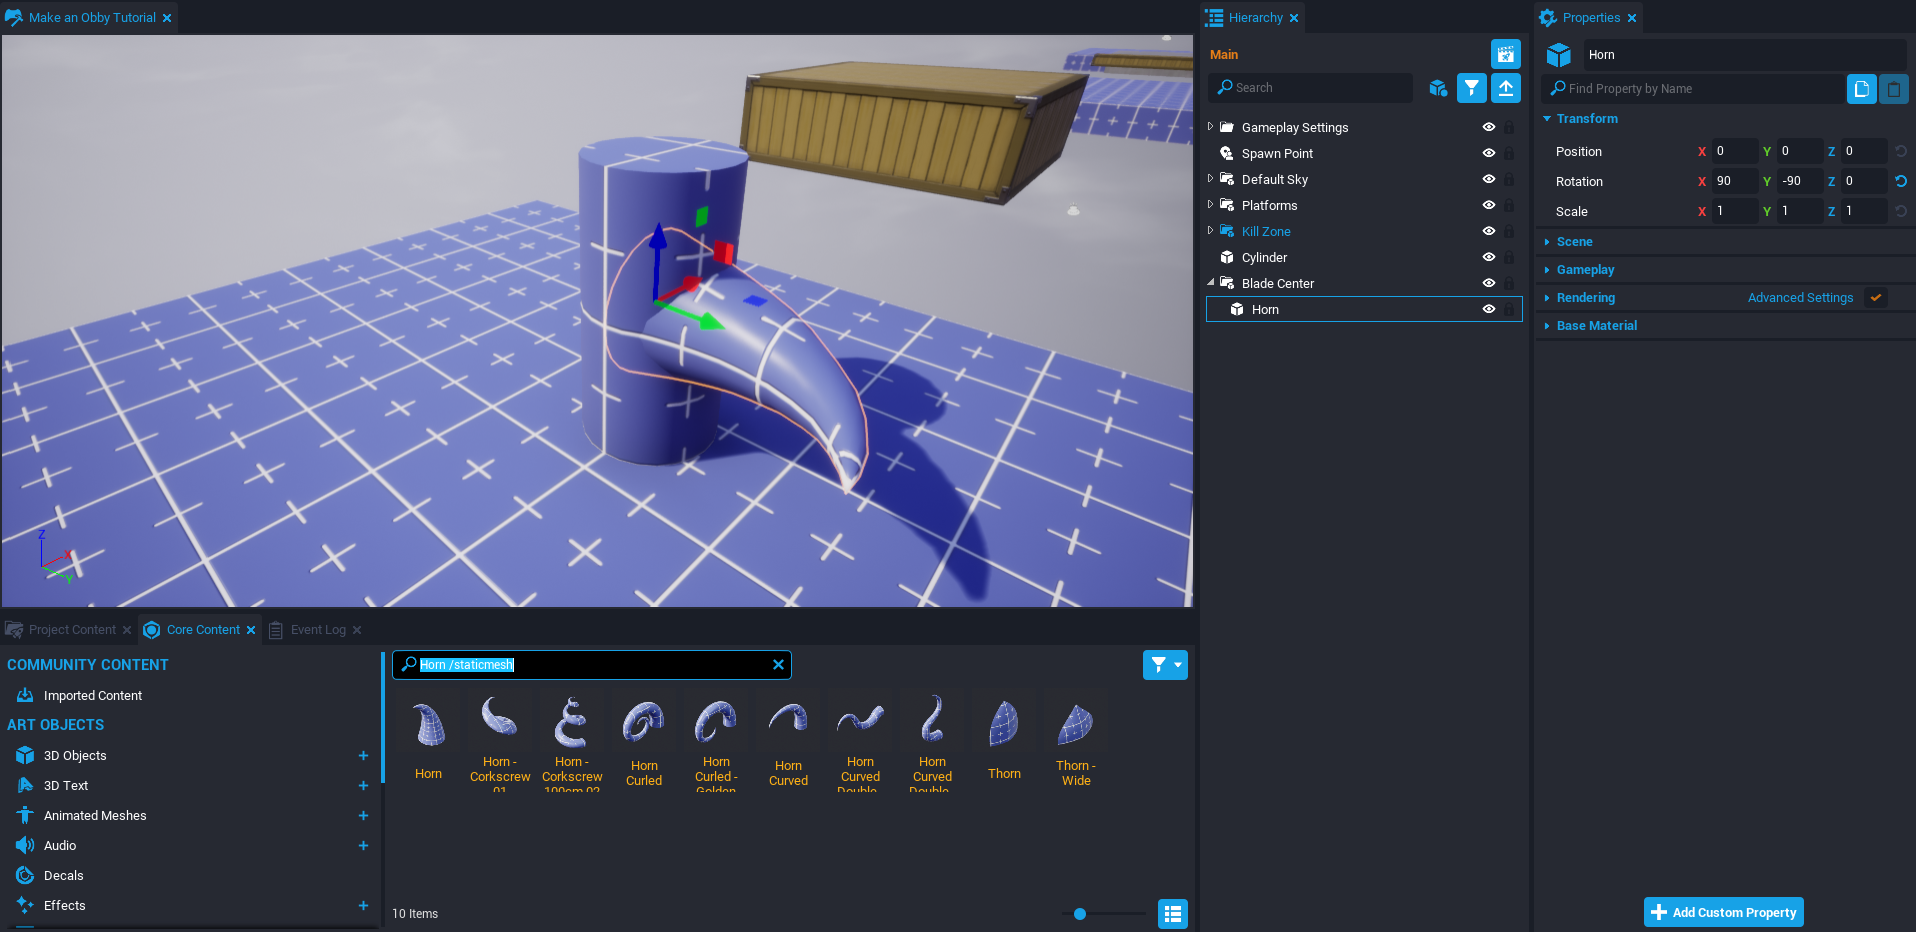Expand the Base Material section
Screen dimensions: 1916x932
click(x=1596, y=326)
